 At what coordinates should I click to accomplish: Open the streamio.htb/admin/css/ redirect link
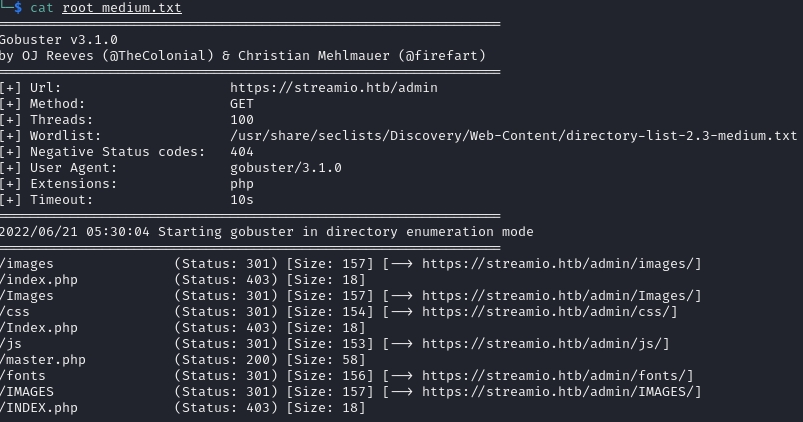click(549, 311)
